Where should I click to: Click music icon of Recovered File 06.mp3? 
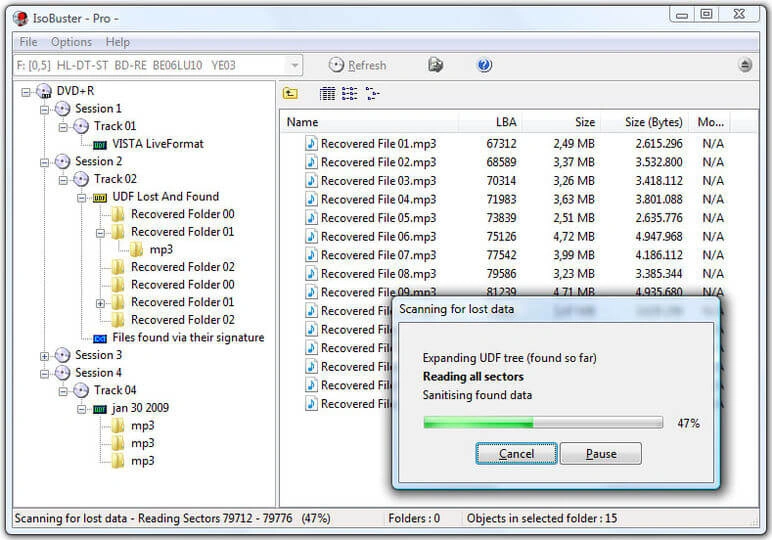point(311,236)
